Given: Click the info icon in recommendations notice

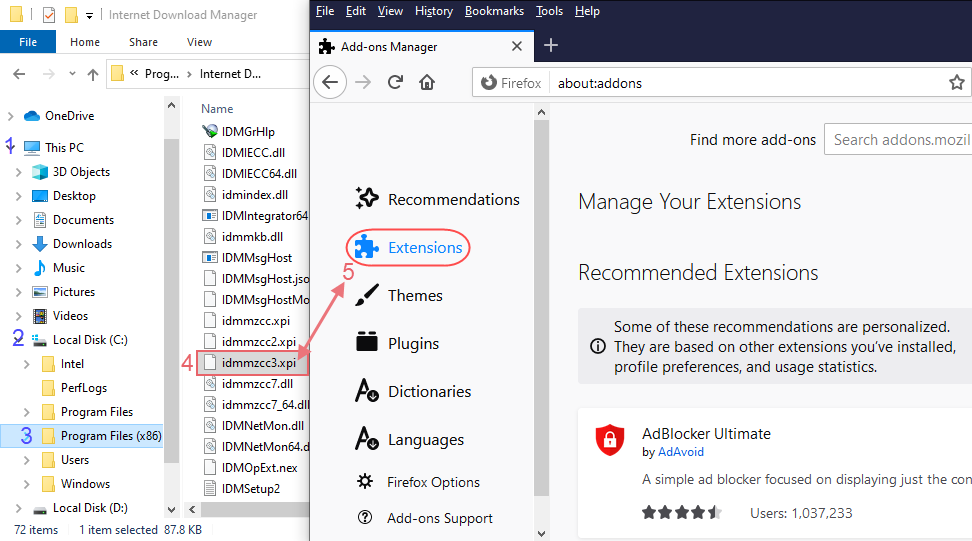Looking at the screenshot, I should (598, 346).
